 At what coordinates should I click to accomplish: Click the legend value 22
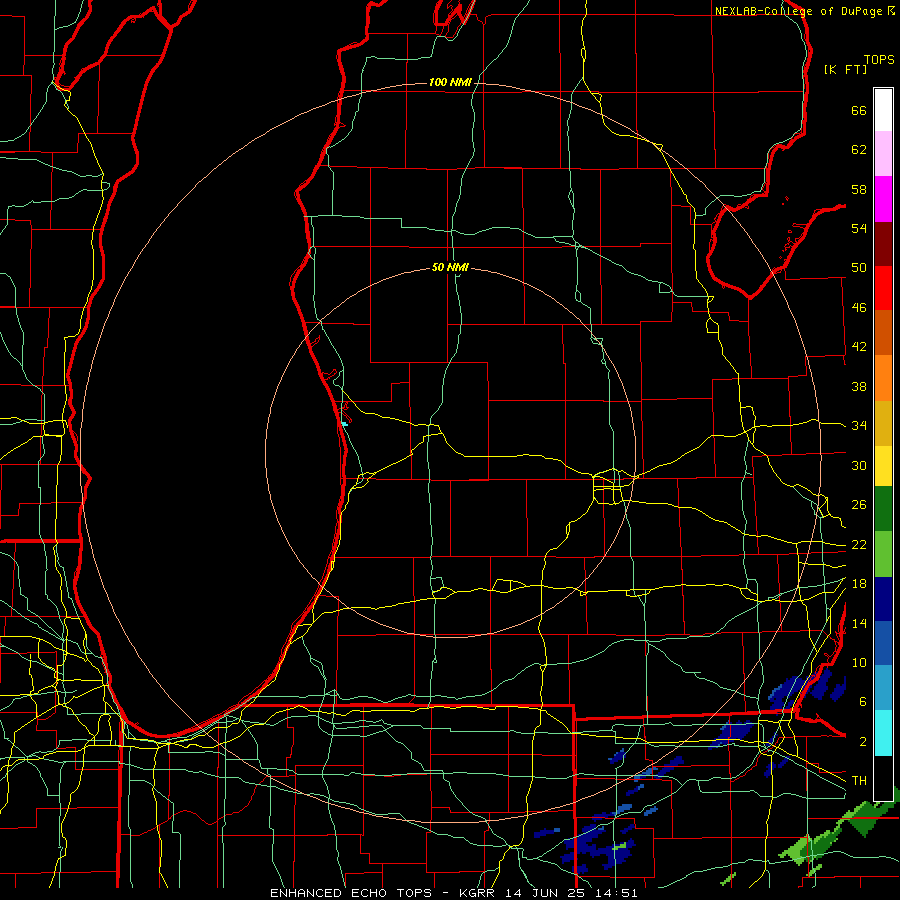[859, 545]
